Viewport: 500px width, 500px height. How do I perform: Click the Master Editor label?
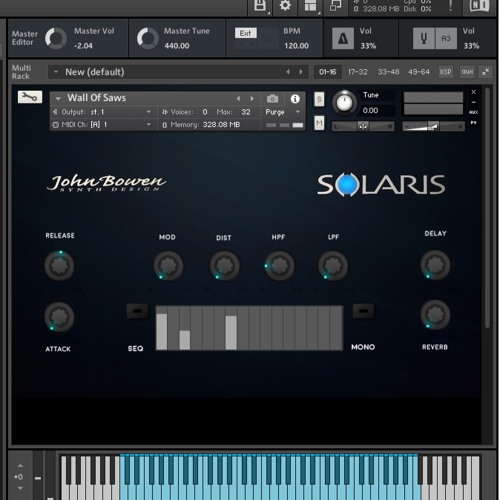tap(24, 38)
